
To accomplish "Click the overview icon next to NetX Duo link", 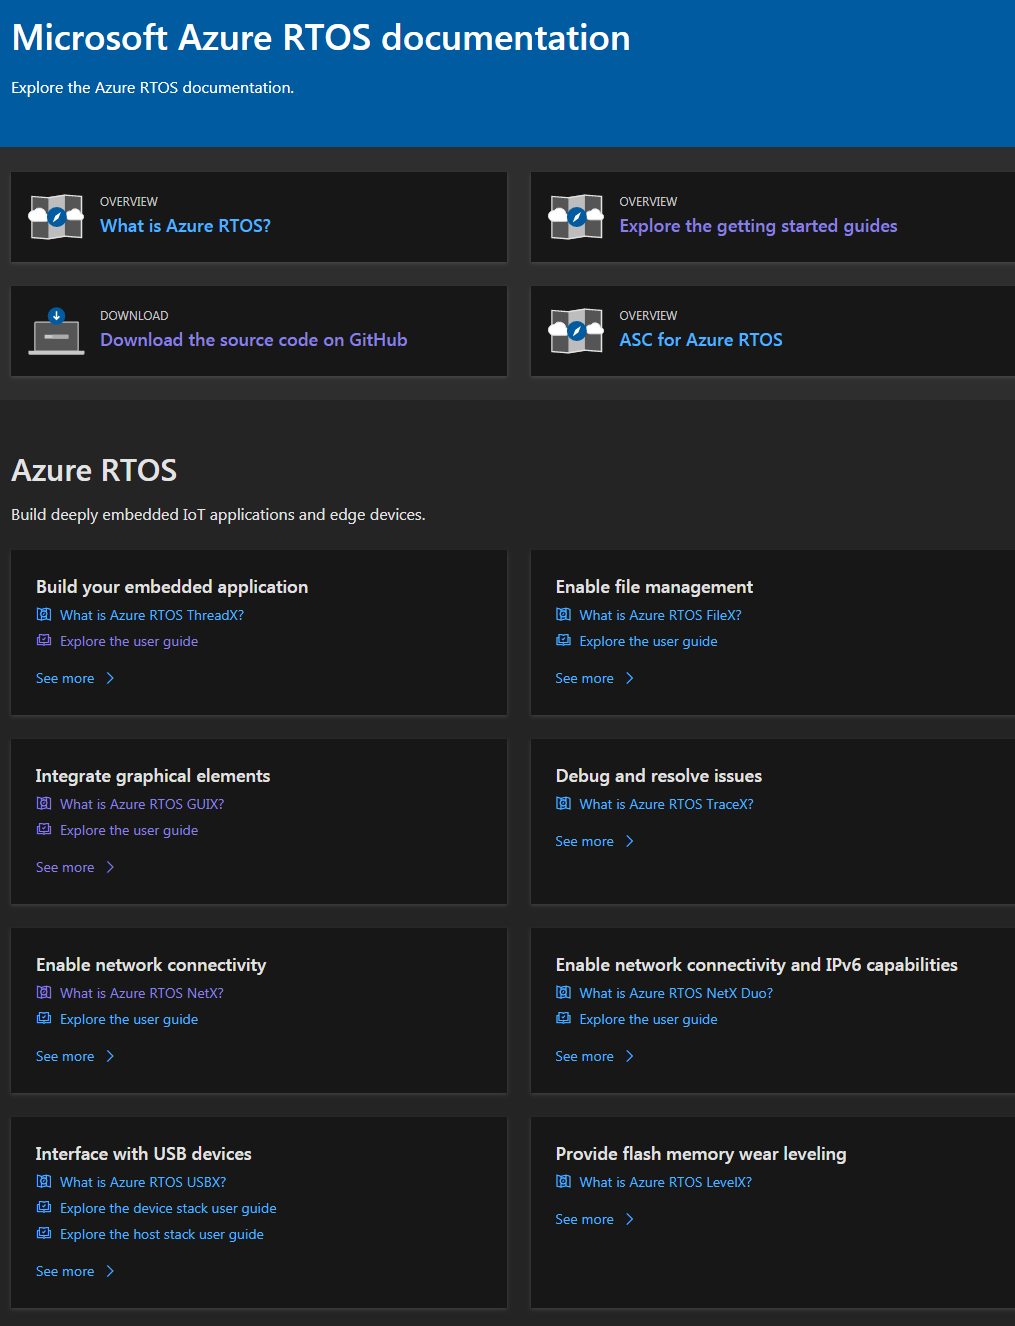I will pos(564,992).
